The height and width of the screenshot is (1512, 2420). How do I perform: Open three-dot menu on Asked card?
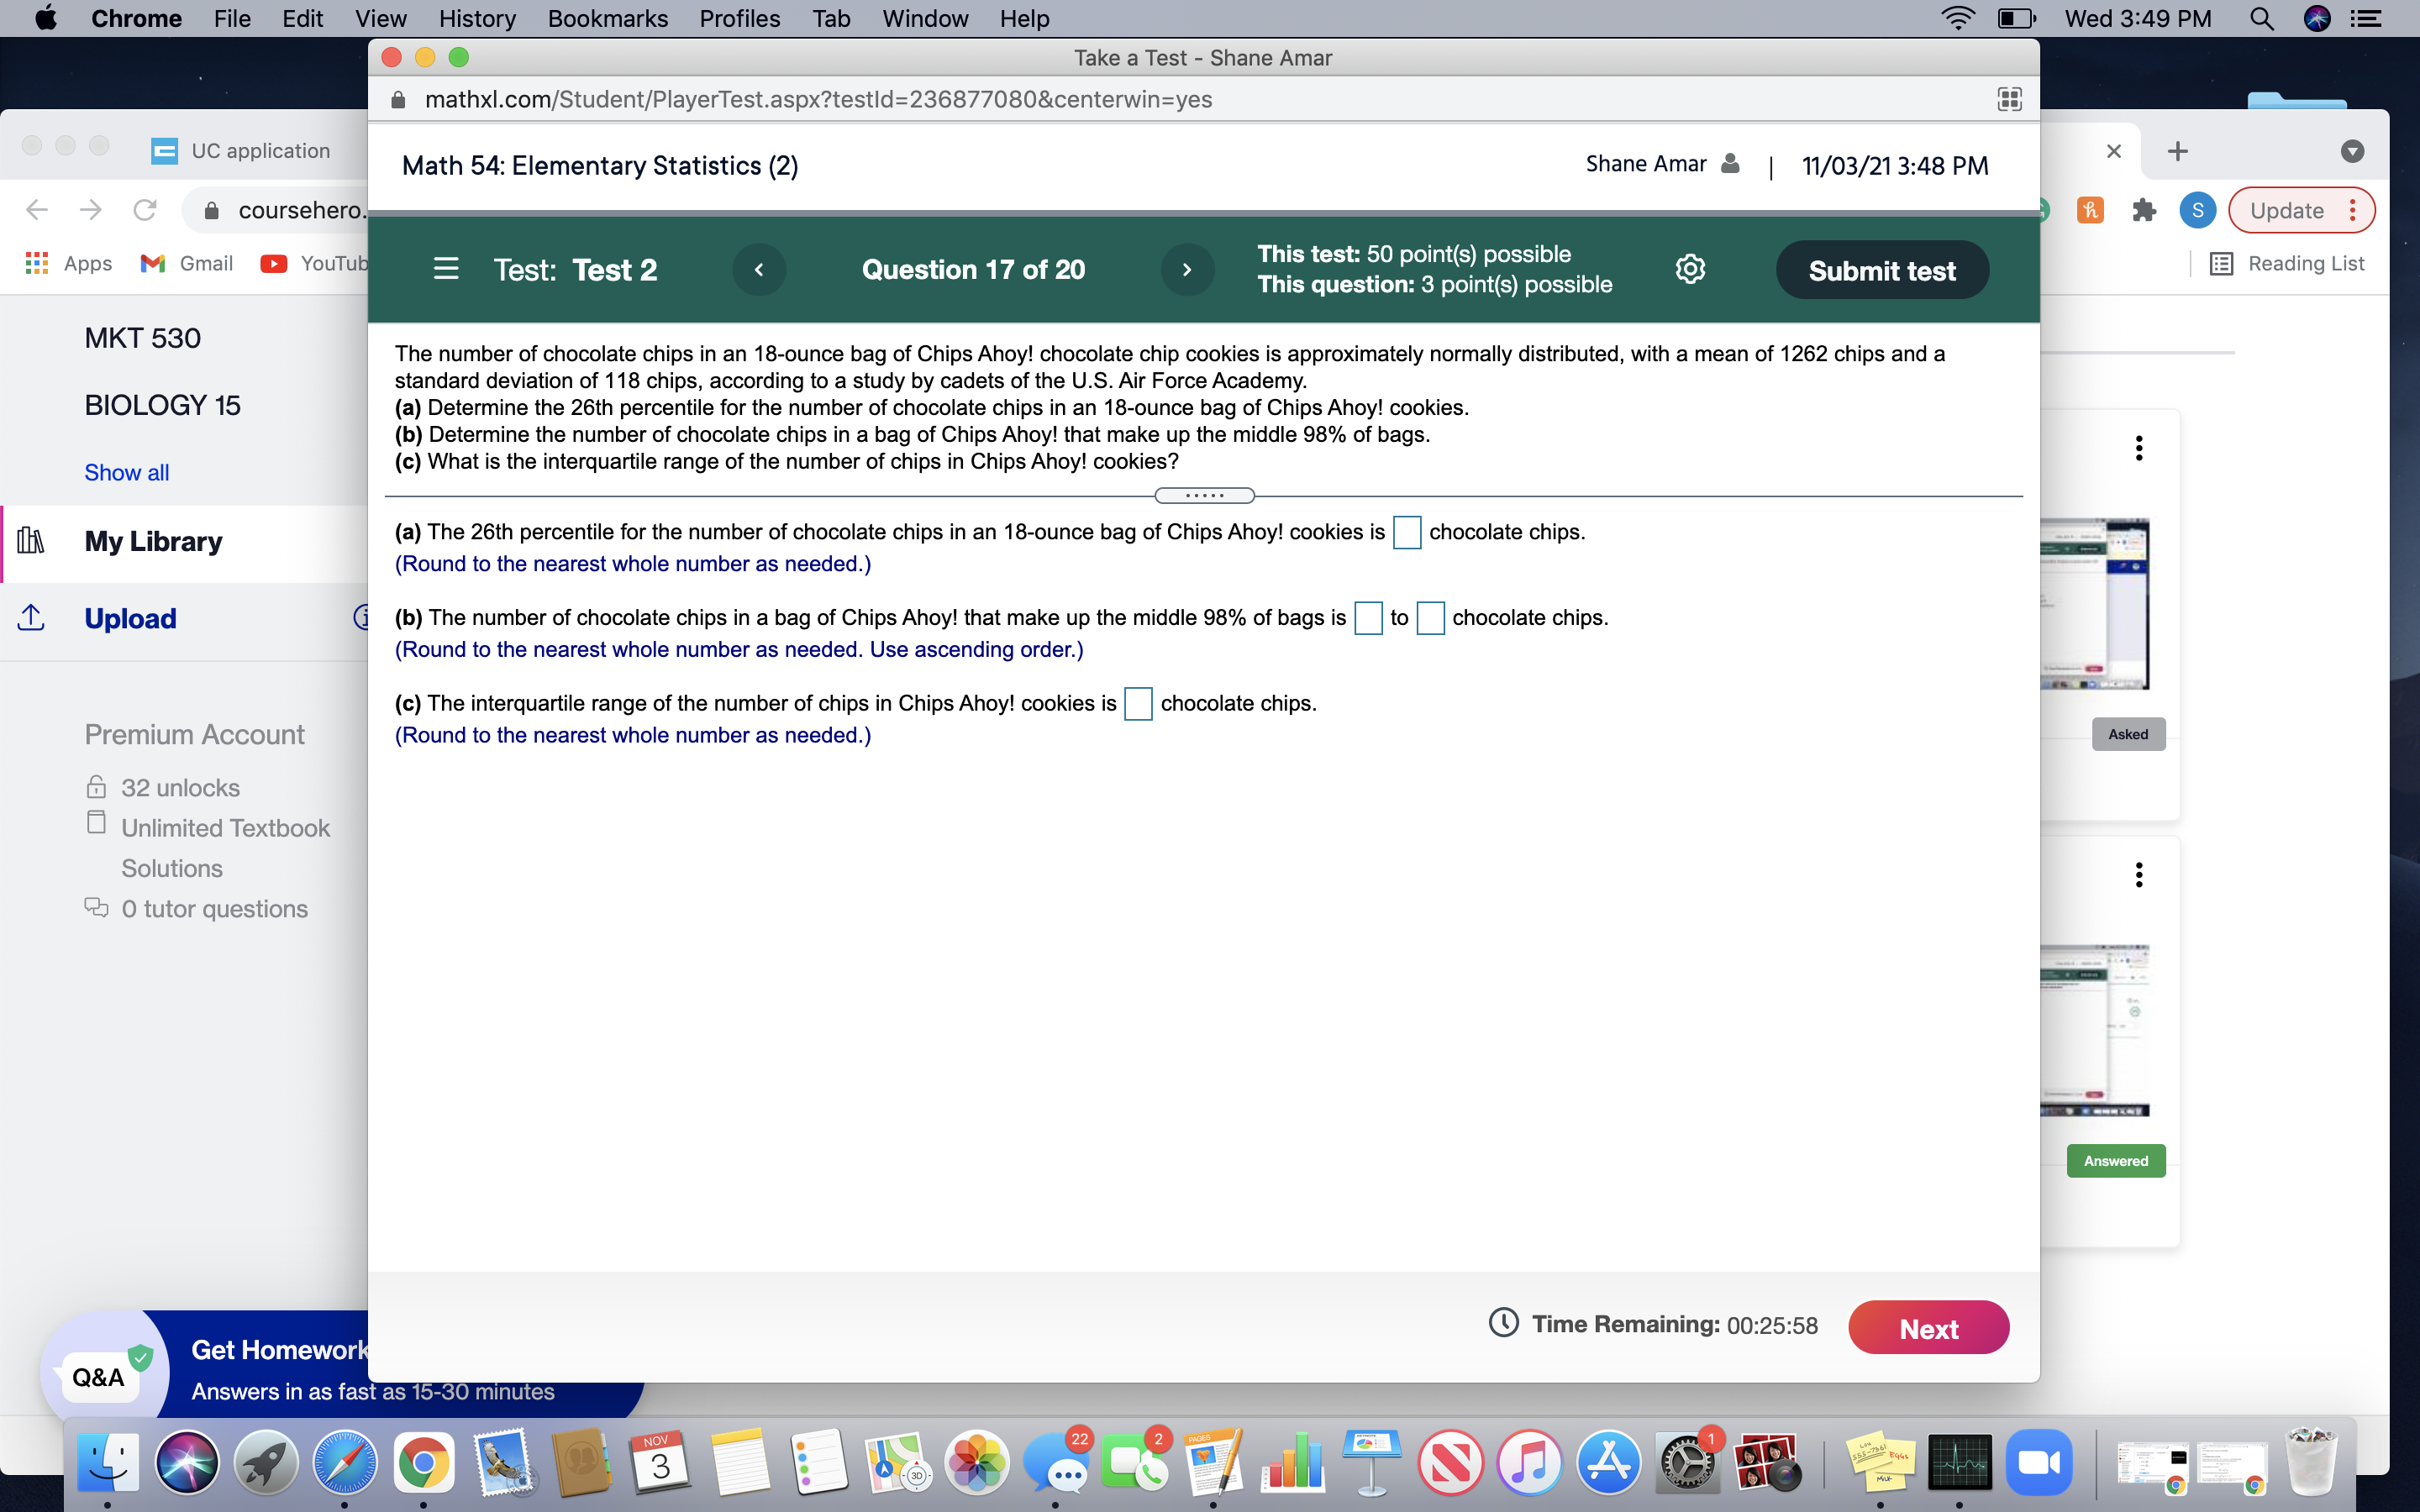[x=2139, y=448]
